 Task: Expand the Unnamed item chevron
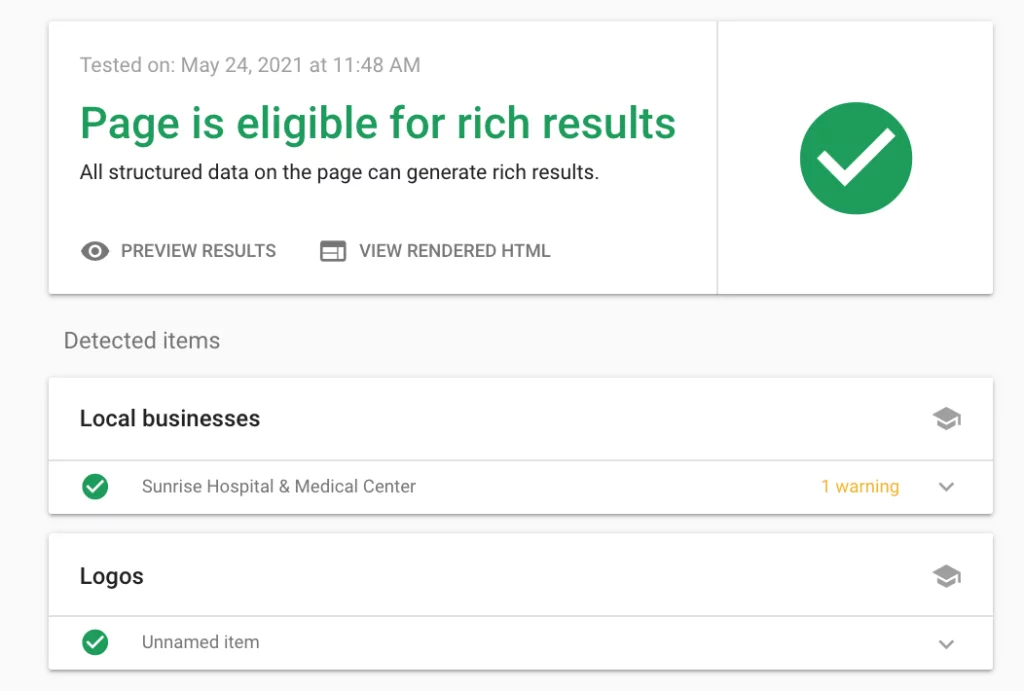click(x=946, y=643)
